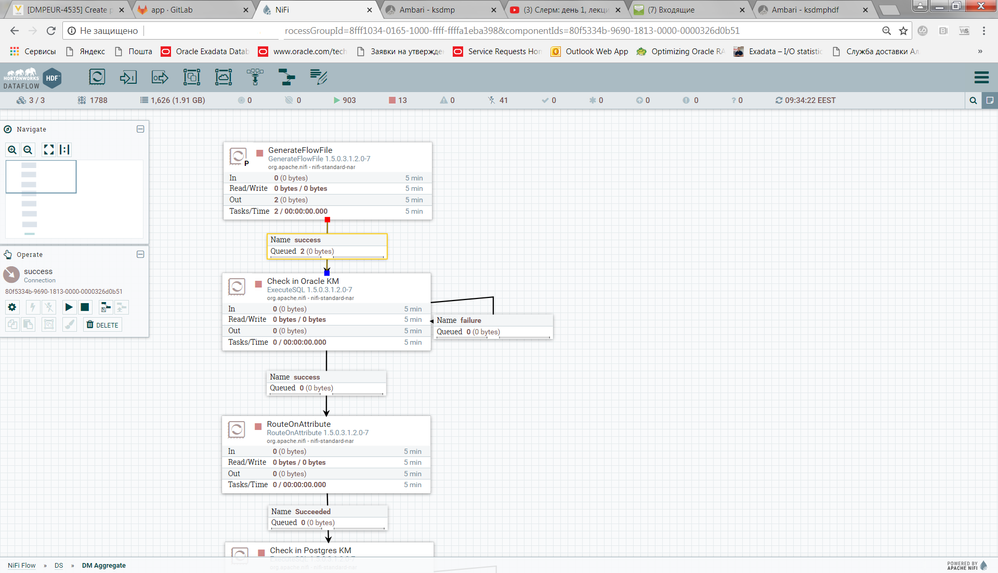Click the Disable icon in Operate panel
Viewport: 998px width, 573px height.
[x=48, y=307]
